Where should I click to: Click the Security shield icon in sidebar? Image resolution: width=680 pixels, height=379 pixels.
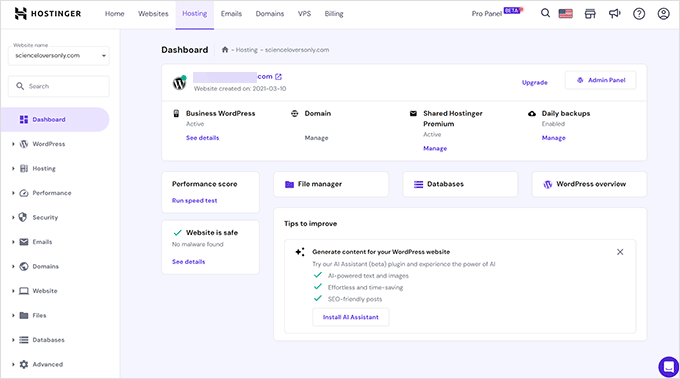(23, 217)
